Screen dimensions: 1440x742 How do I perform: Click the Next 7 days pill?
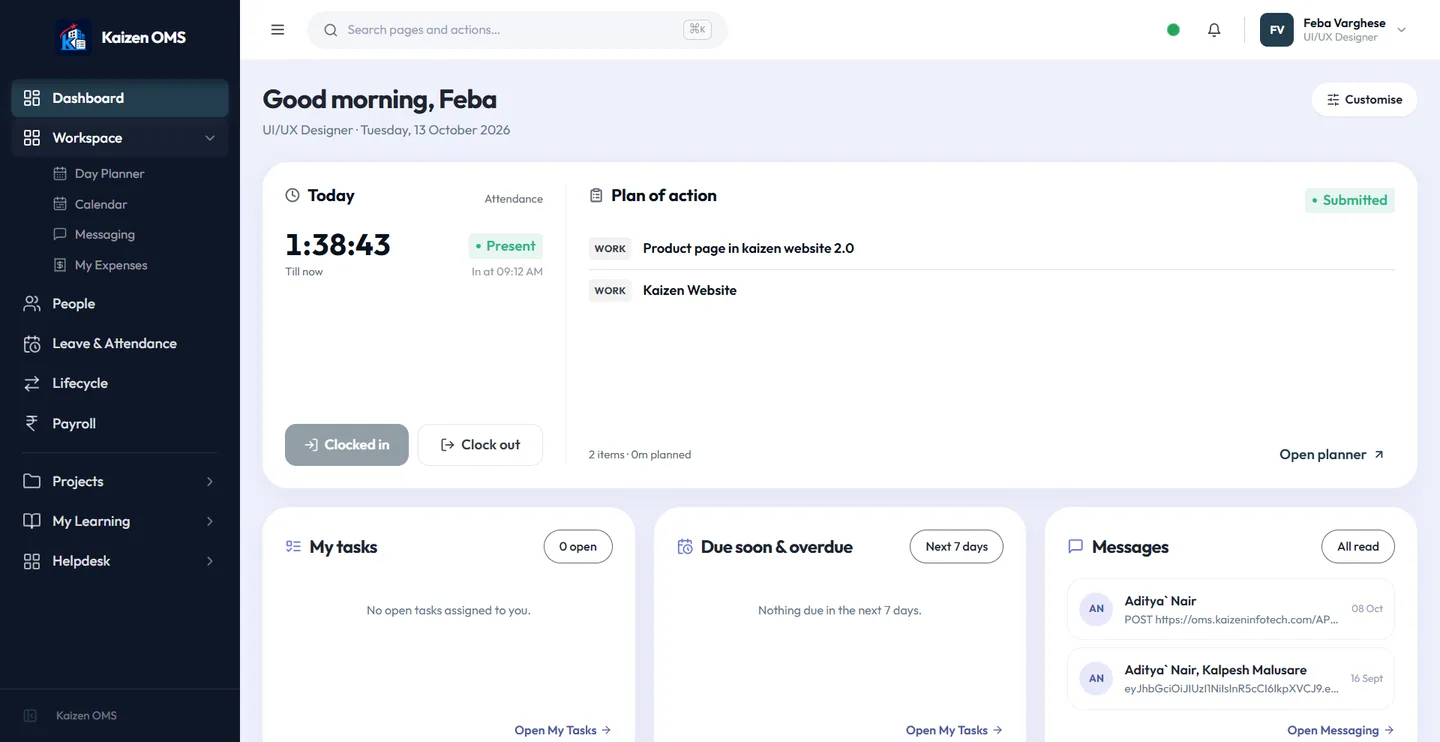click(x=956, y=547)
